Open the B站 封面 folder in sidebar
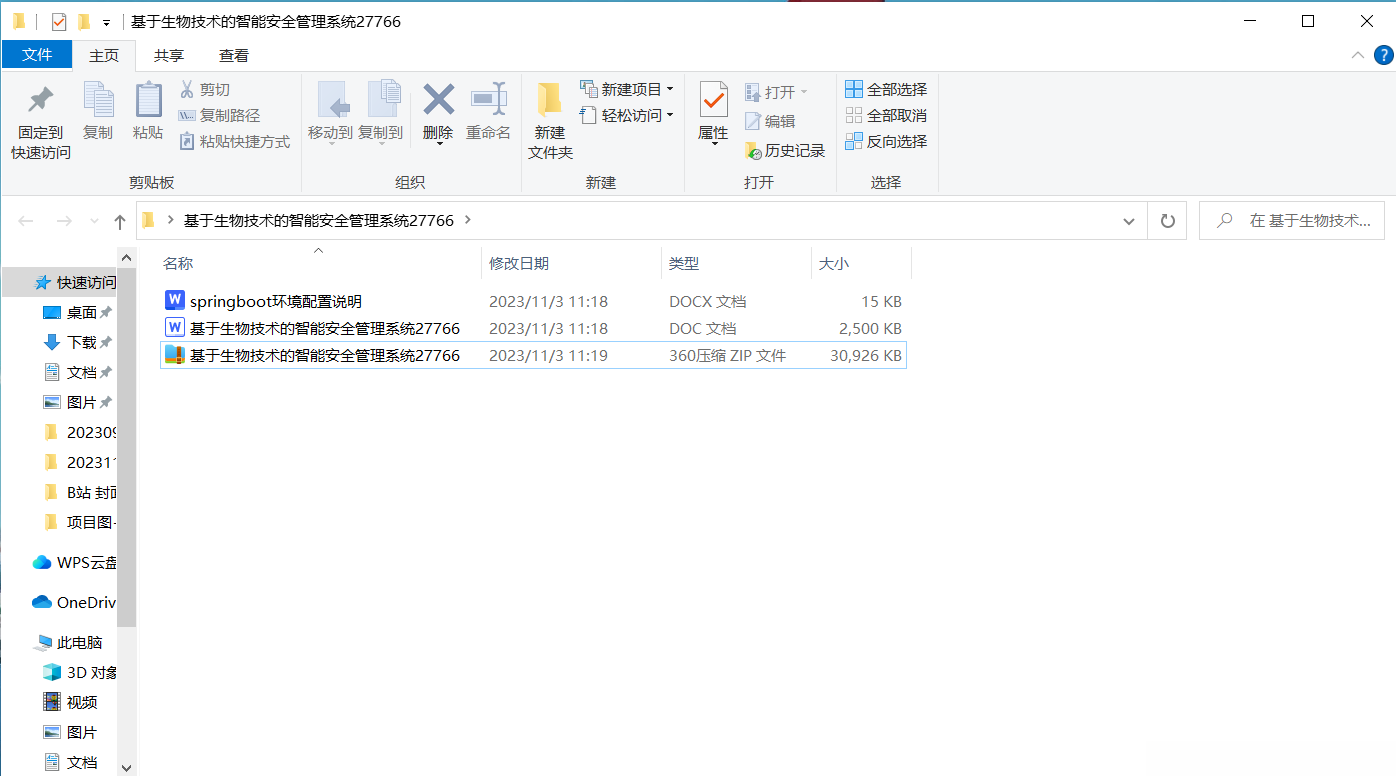Viewport: 1396px width, 776px height. tap(80, 492)
